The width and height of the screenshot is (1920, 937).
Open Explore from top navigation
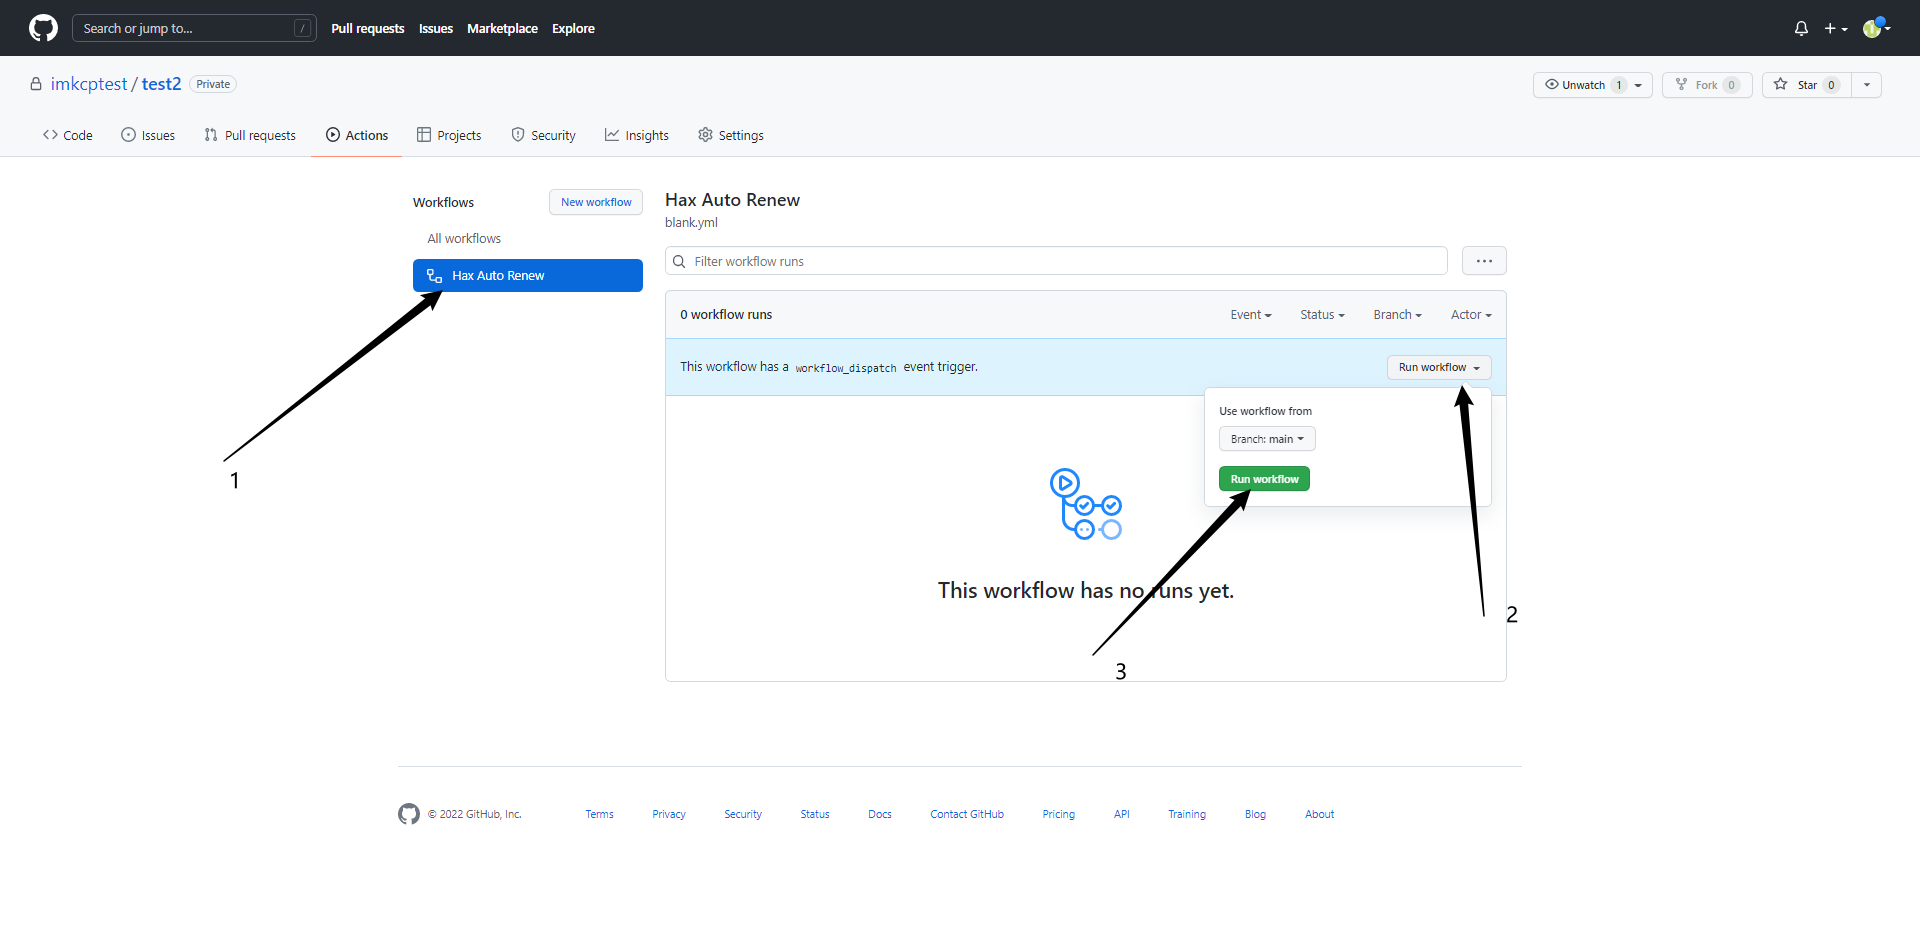coord(573,28)
